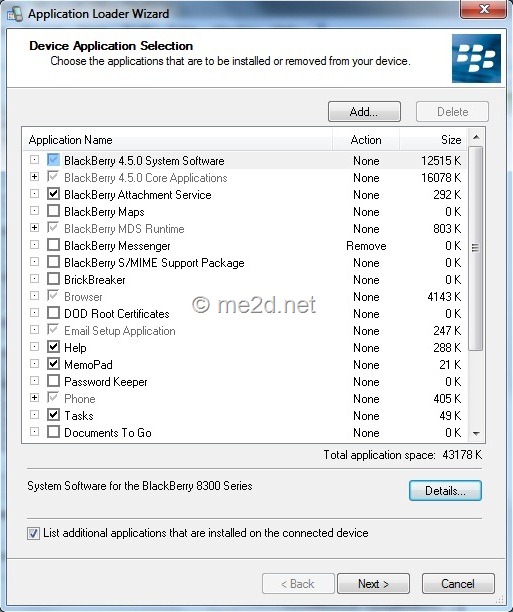Select the DOD Root Certificates row text
The width and height of the screenshot is (513, 612).
(117, 314)
